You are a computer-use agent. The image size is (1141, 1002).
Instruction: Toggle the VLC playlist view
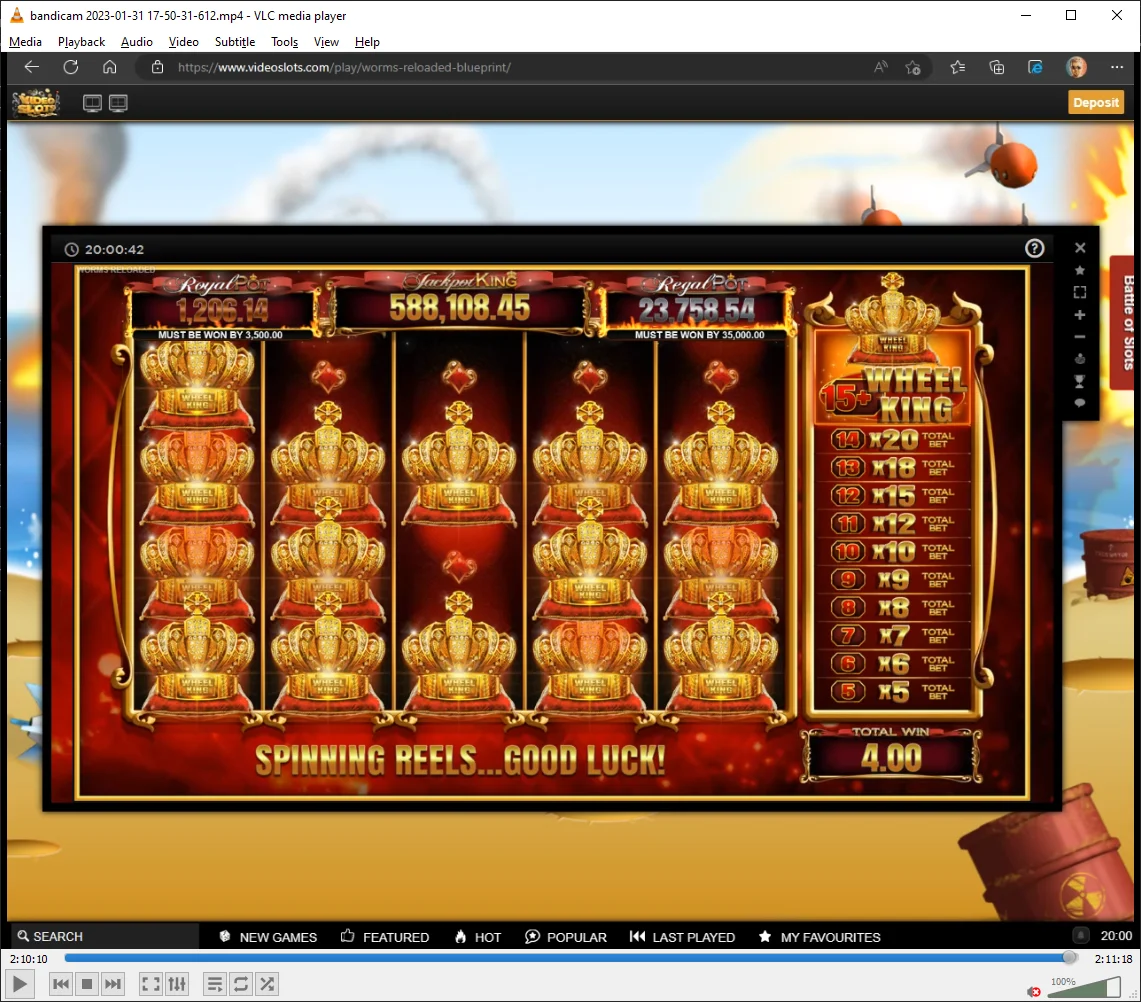(215, 985)
